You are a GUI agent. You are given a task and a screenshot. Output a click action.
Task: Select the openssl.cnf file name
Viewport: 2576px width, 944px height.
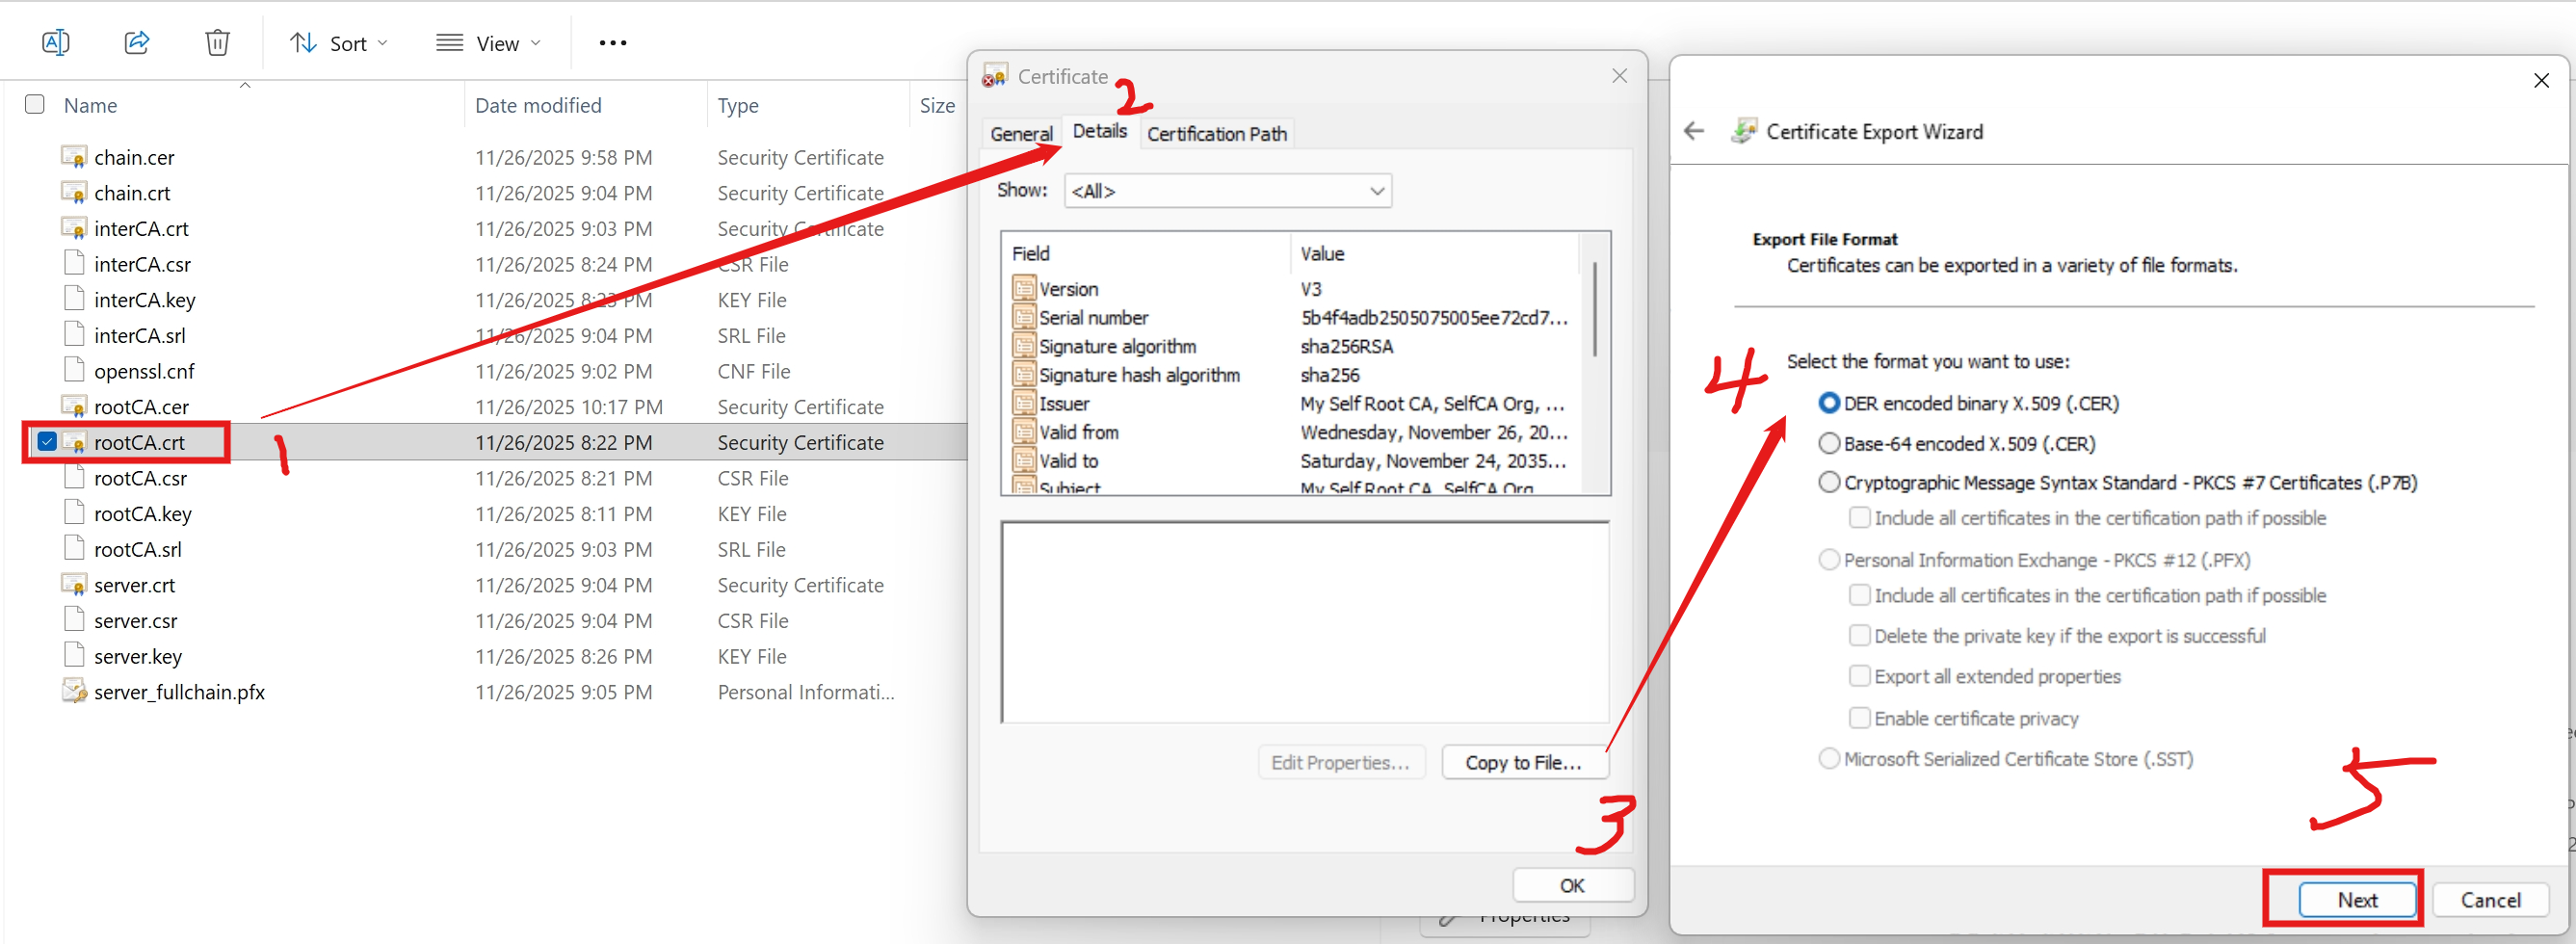[x=144, y=371]
